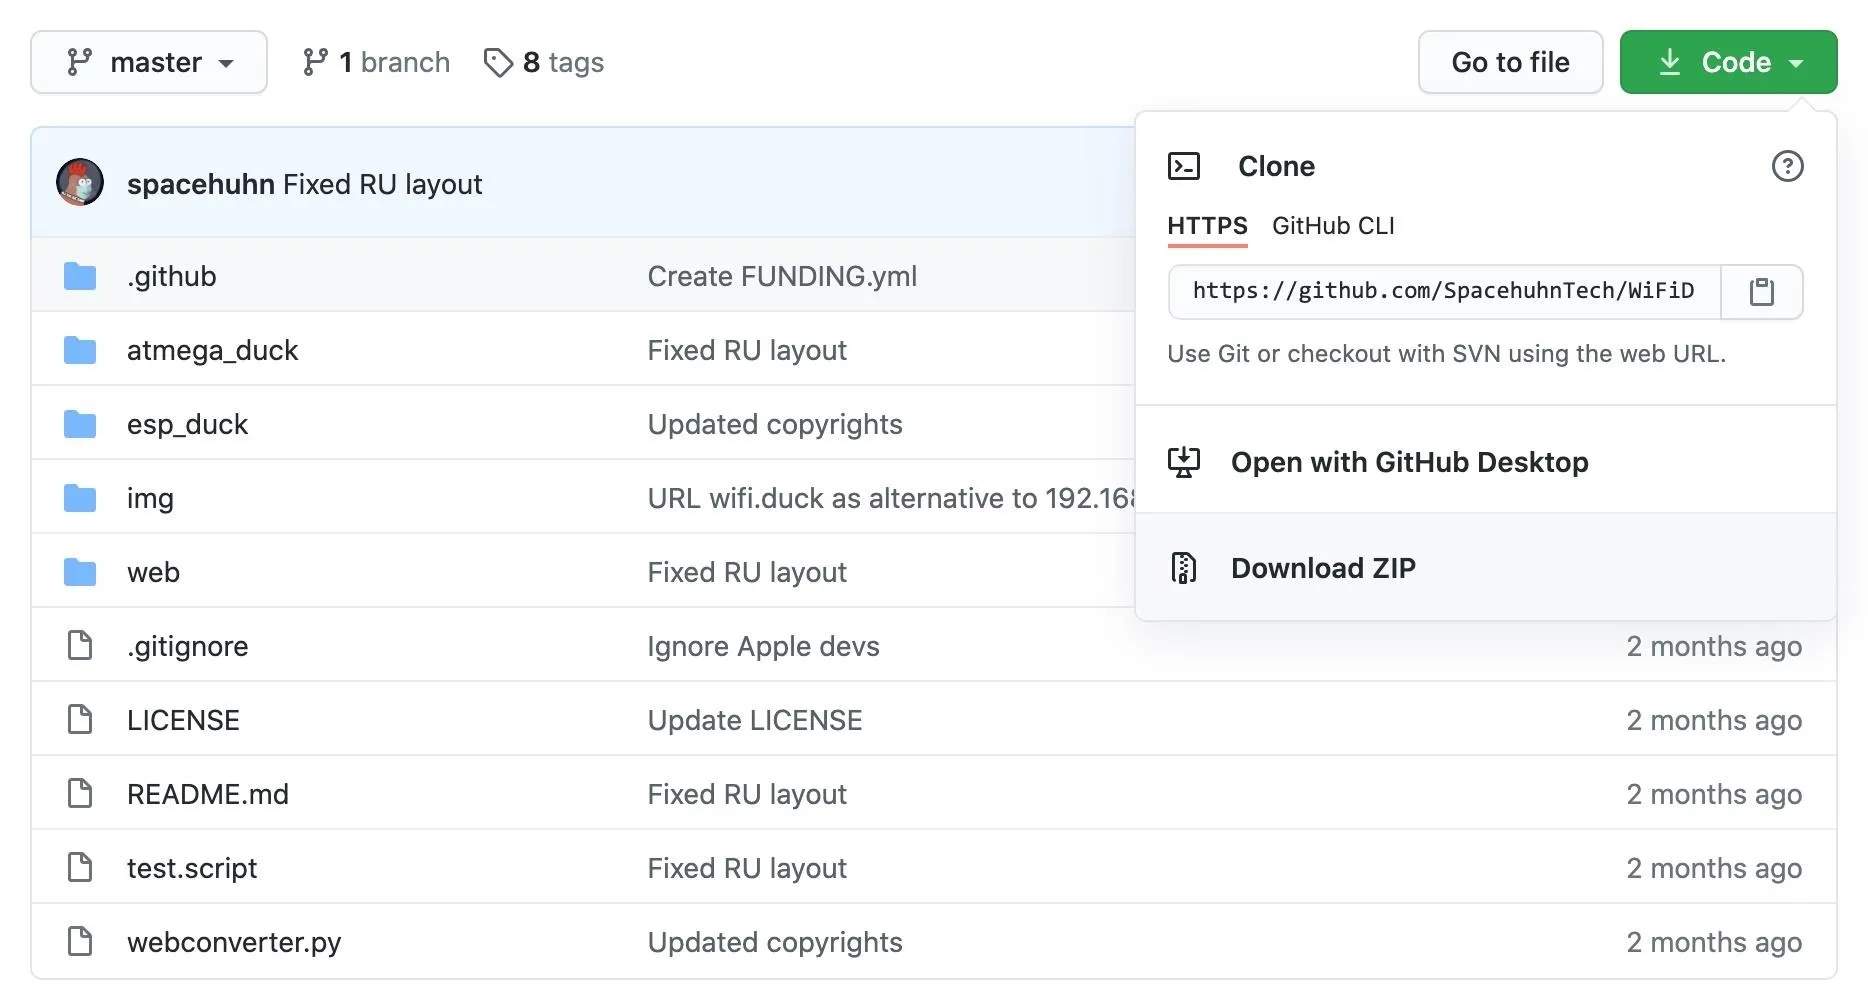1868x1002 pixels.
Task: Click the folder icon for img
Action: pos(80,498)
